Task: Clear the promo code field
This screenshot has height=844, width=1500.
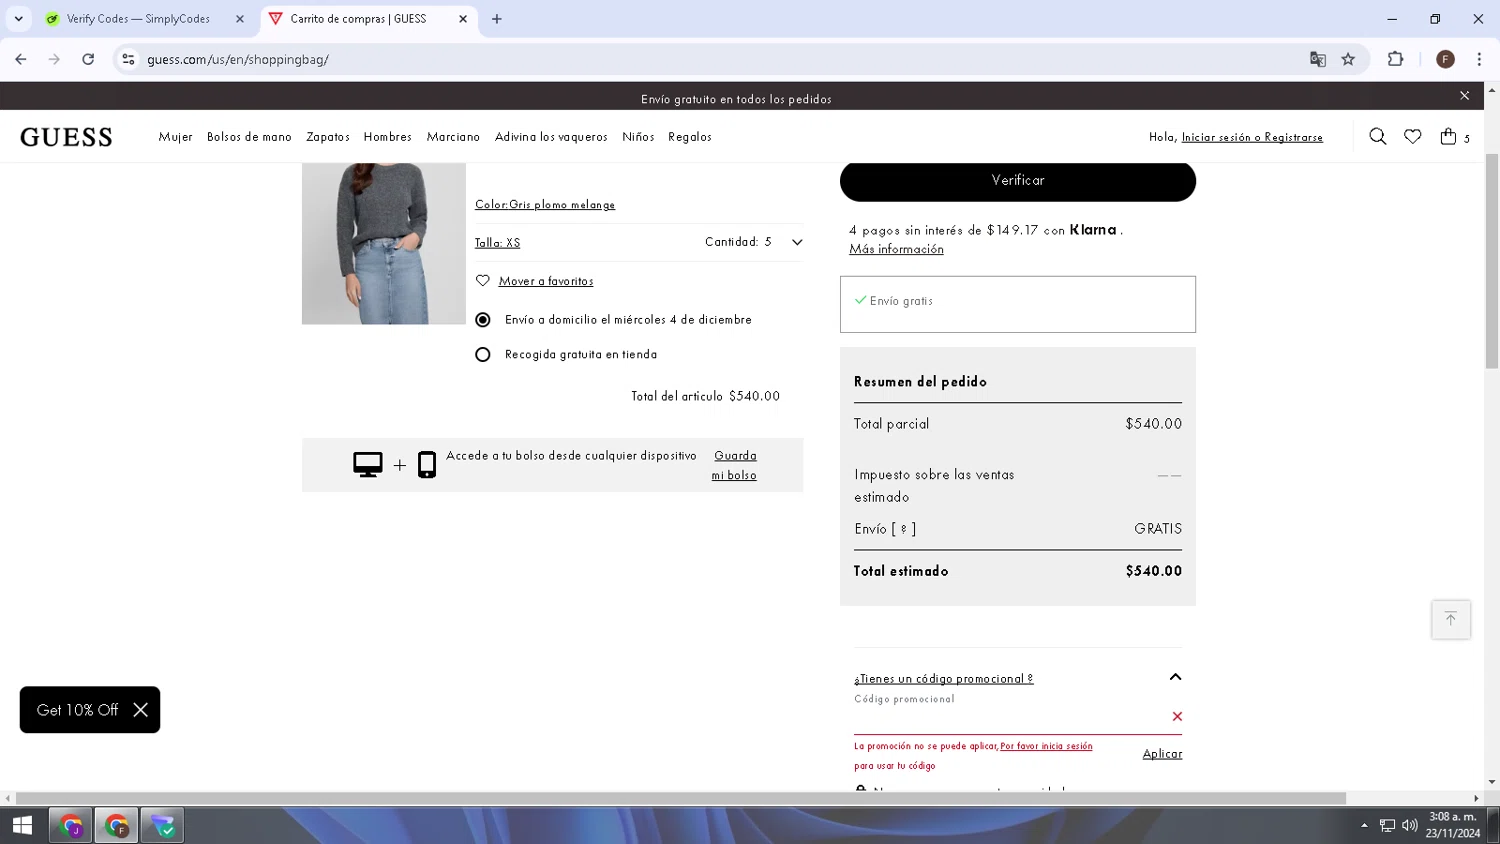Action: [1177, 716]
